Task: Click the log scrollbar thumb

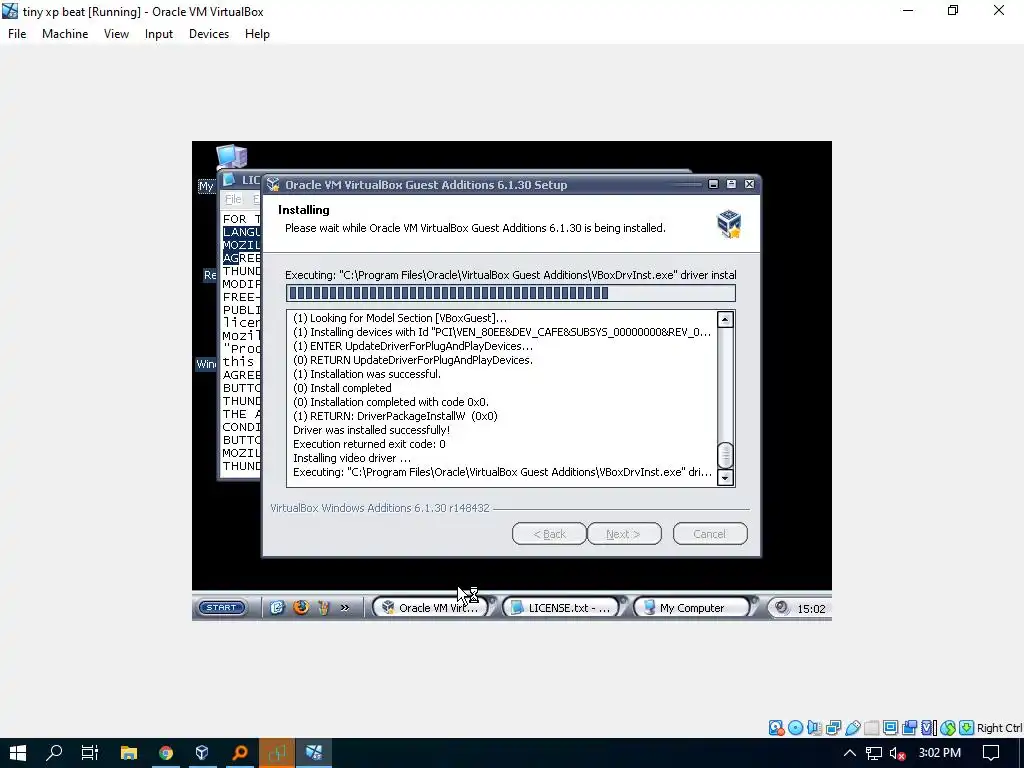Action: (725, 455)
